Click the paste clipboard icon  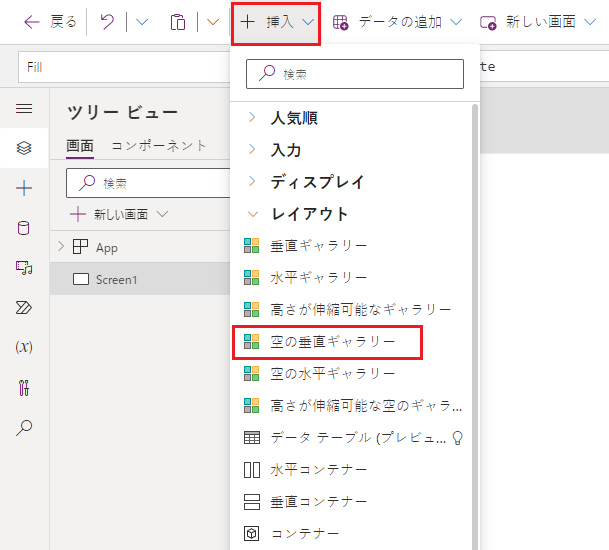coord(178,22)
